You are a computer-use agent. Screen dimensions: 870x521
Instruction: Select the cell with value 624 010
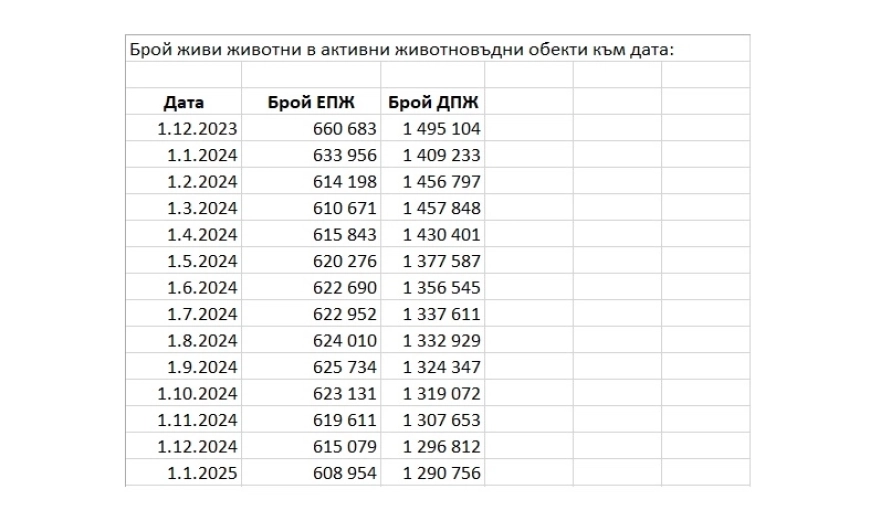(343, 340)
